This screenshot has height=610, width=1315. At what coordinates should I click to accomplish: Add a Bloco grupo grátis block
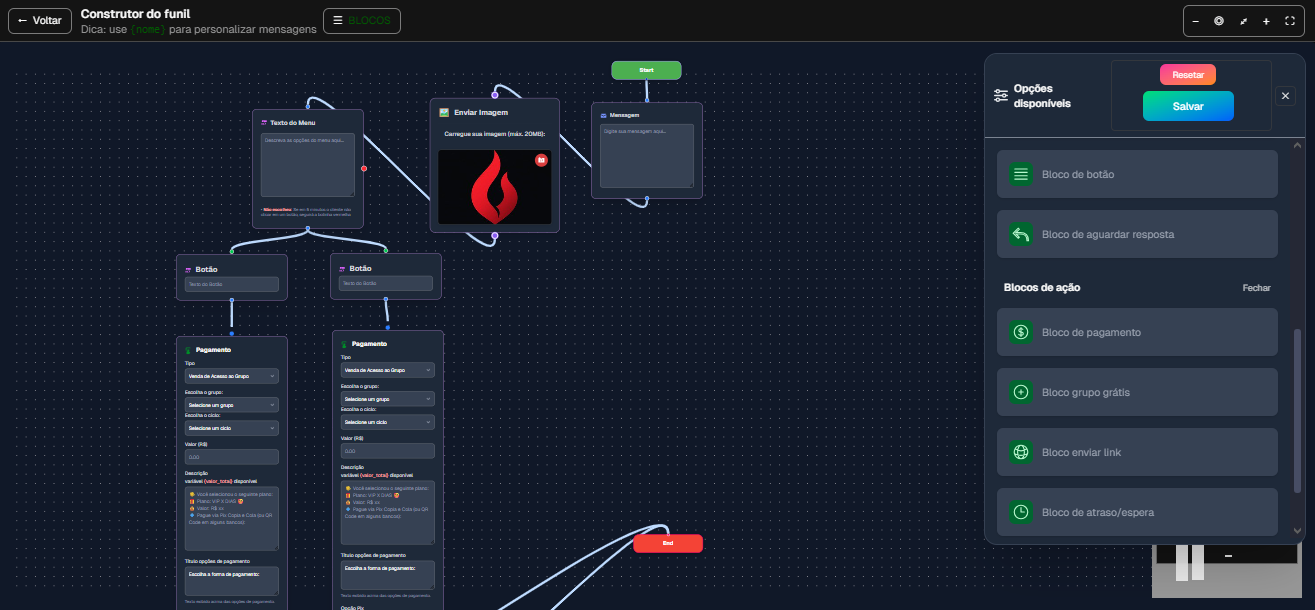pos(1137,392)
